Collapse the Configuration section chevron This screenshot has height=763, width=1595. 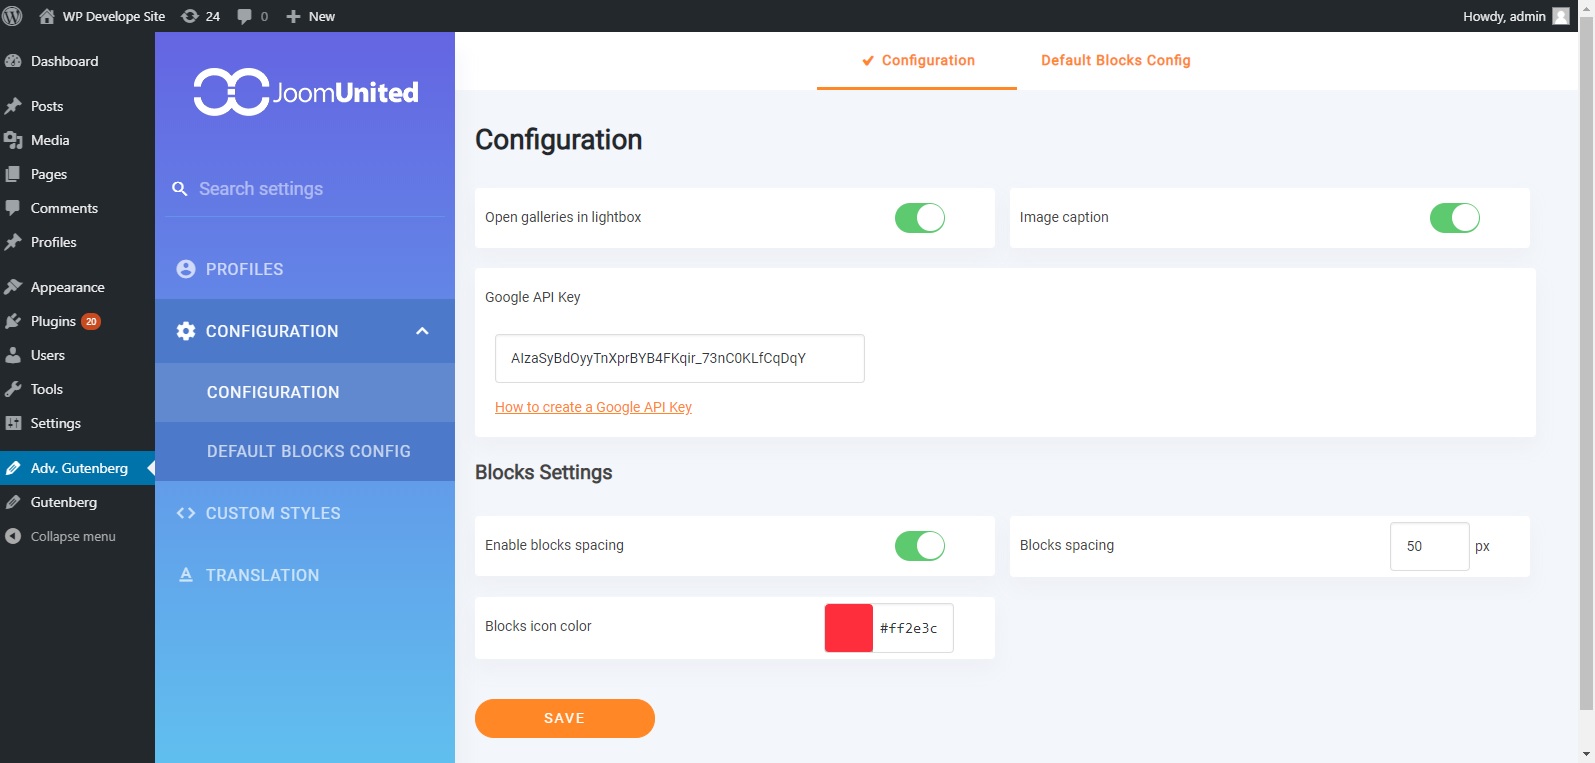click(422, 331)
